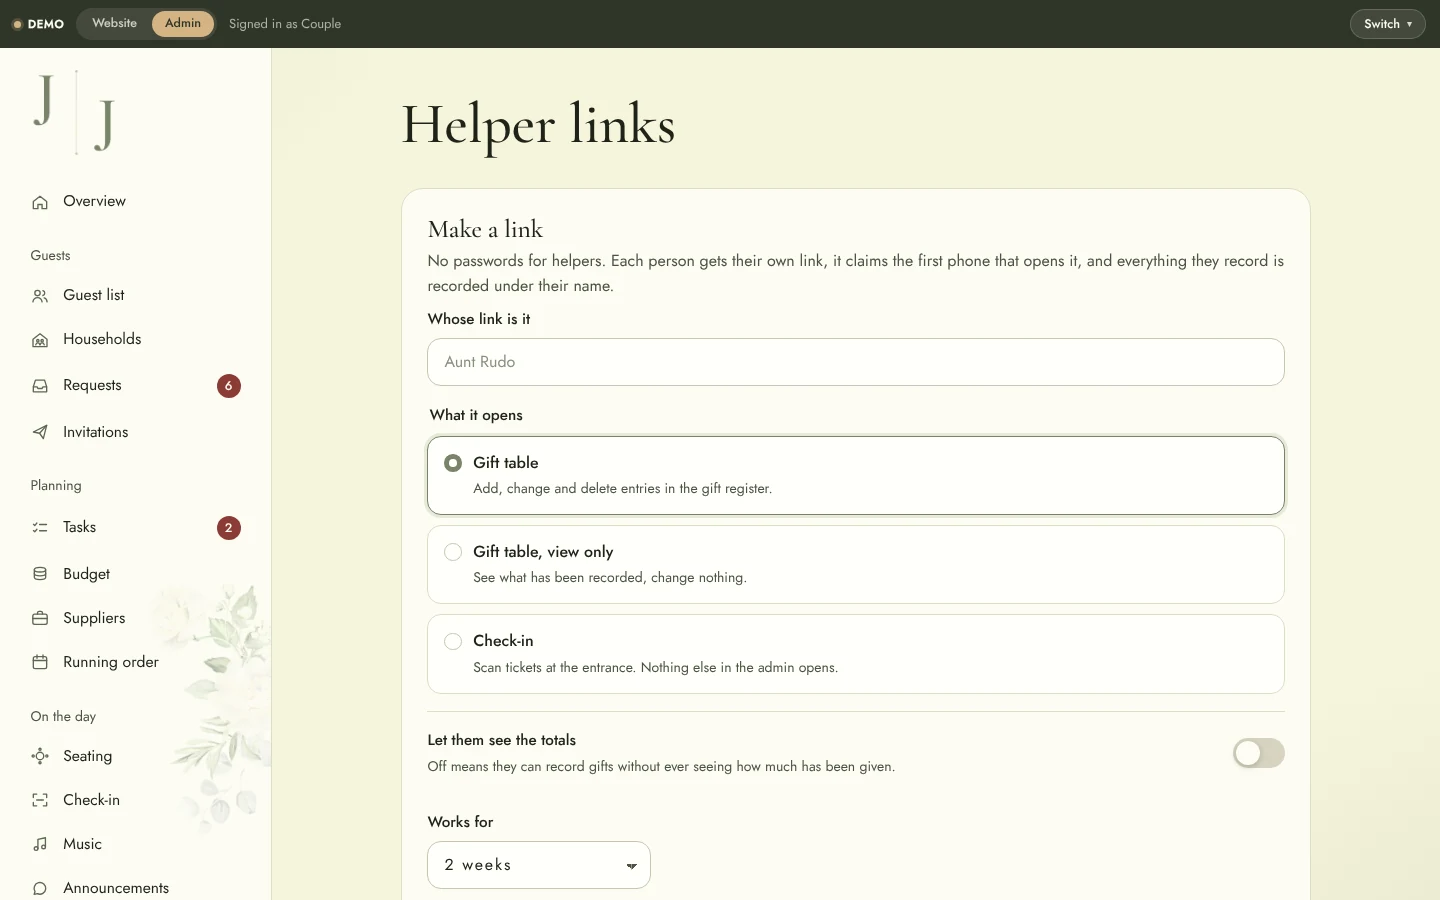Click the Running order calendar icon
Screen dimensions: 1440x900
pos(40,663)
